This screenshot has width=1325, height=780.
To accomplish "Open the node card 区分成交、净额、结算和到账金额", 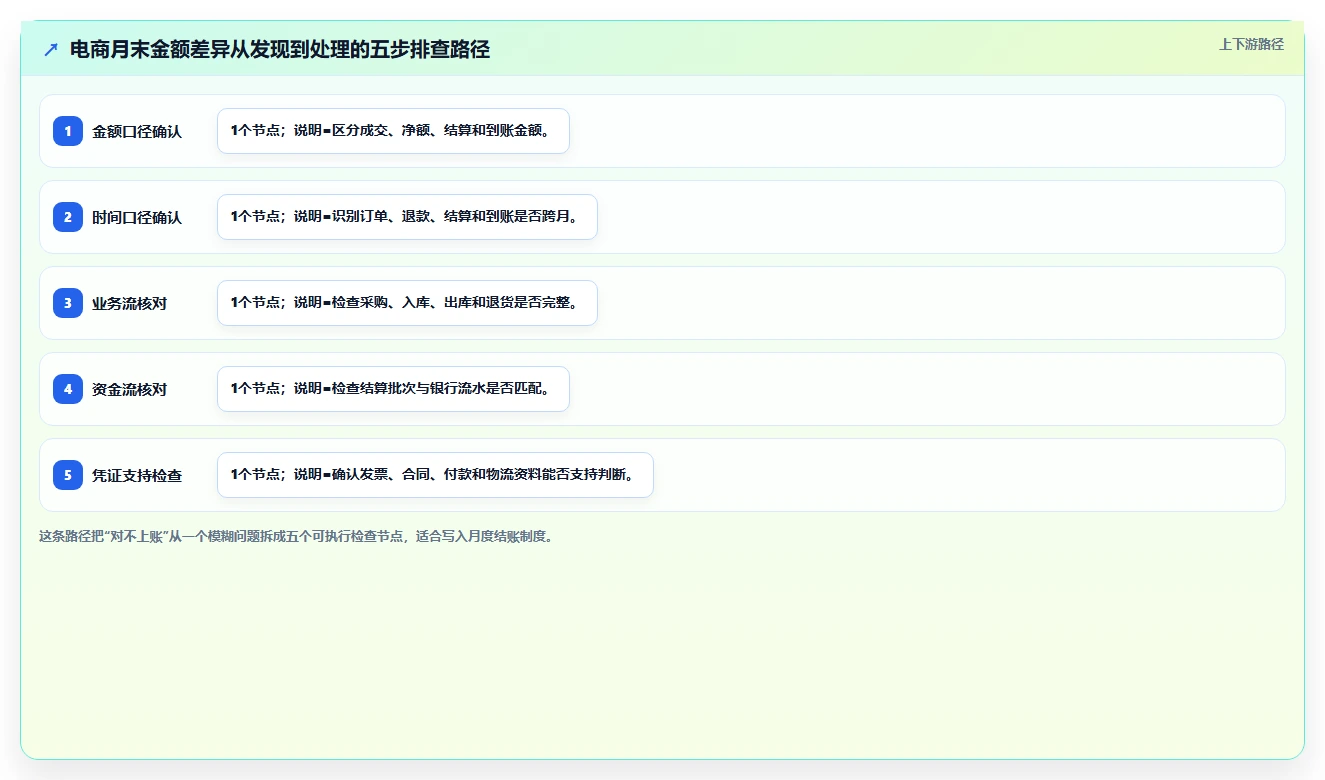I will tap(393, 131).
